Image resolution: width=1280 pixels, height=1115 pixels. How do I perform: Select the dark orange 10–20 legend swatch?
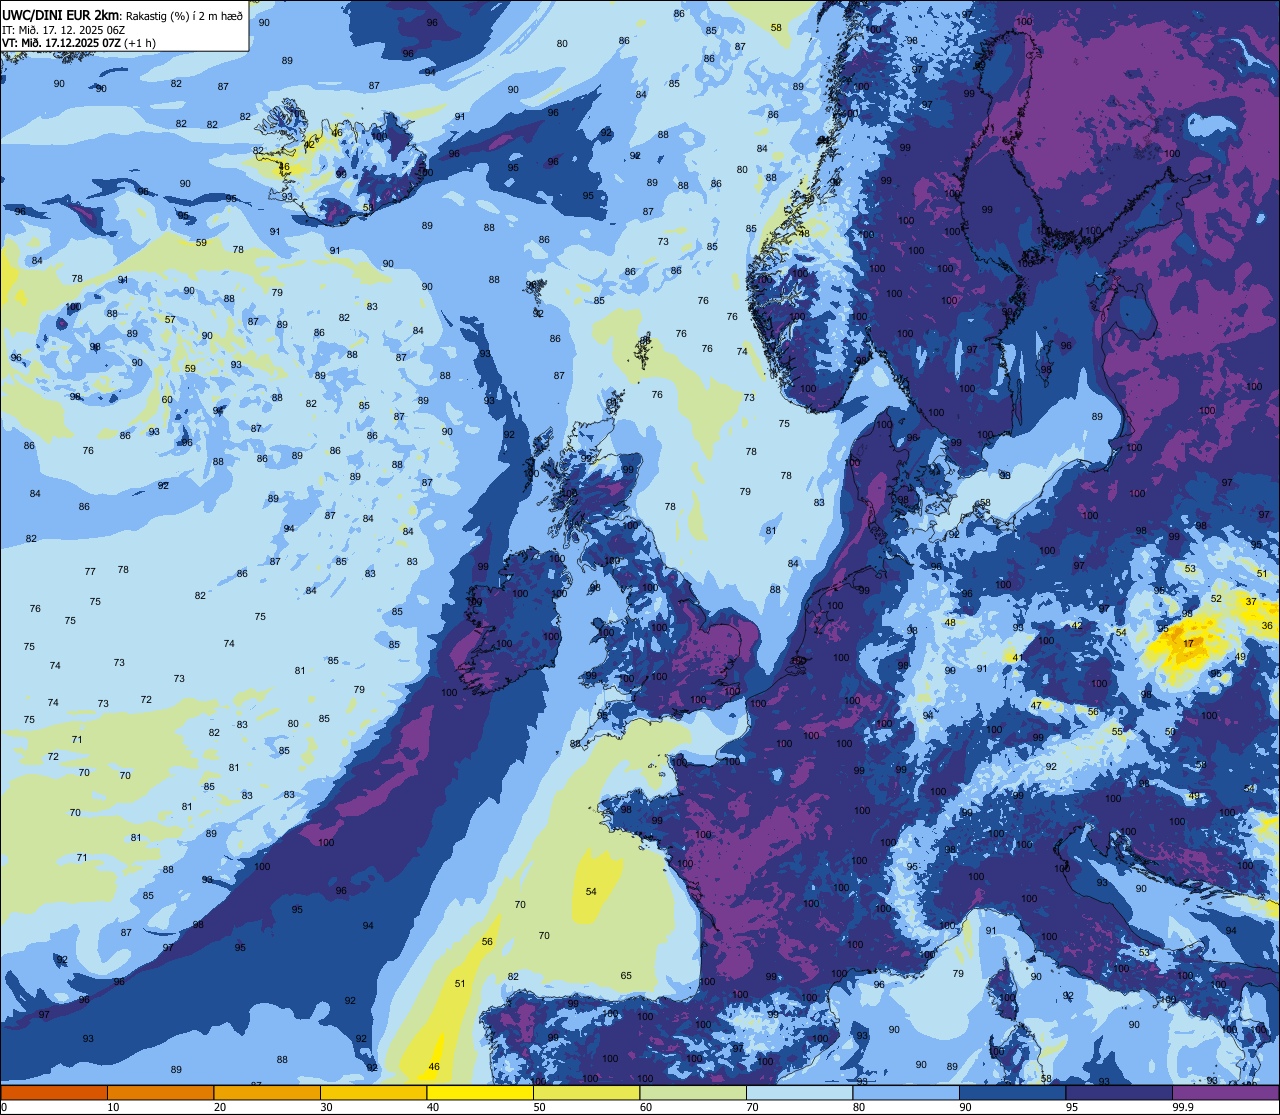tap(160, 1092)
